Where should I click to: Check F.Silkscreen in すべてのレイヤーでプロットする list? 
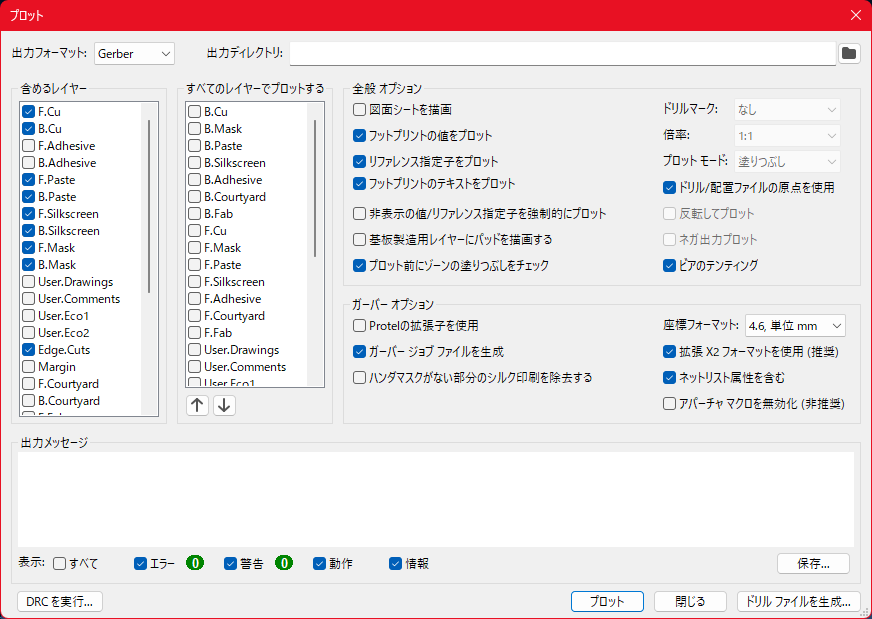point(194,282)
